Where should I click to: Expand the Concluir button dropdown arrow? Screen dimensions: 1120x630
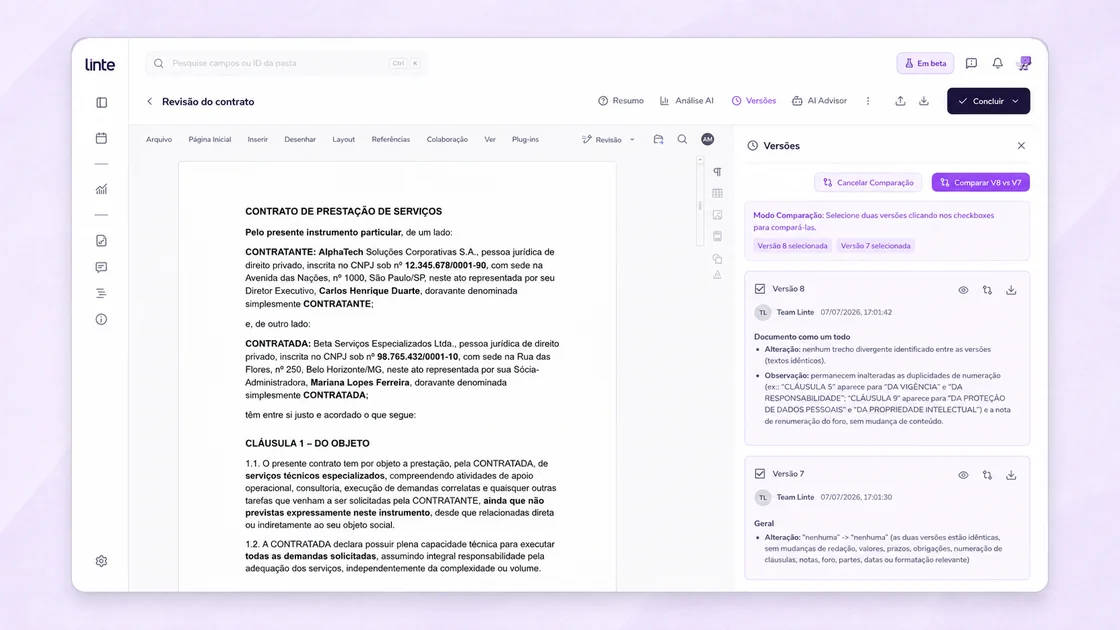(1015, 101)
